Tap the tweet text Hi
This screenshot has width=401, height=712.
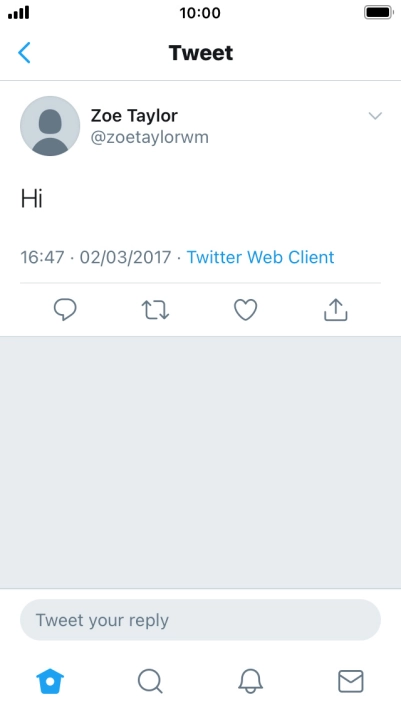click(32, 198)
